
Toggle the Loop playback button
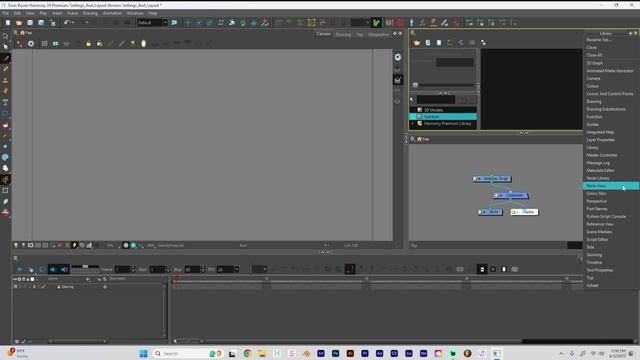click(x=42, y=269)
